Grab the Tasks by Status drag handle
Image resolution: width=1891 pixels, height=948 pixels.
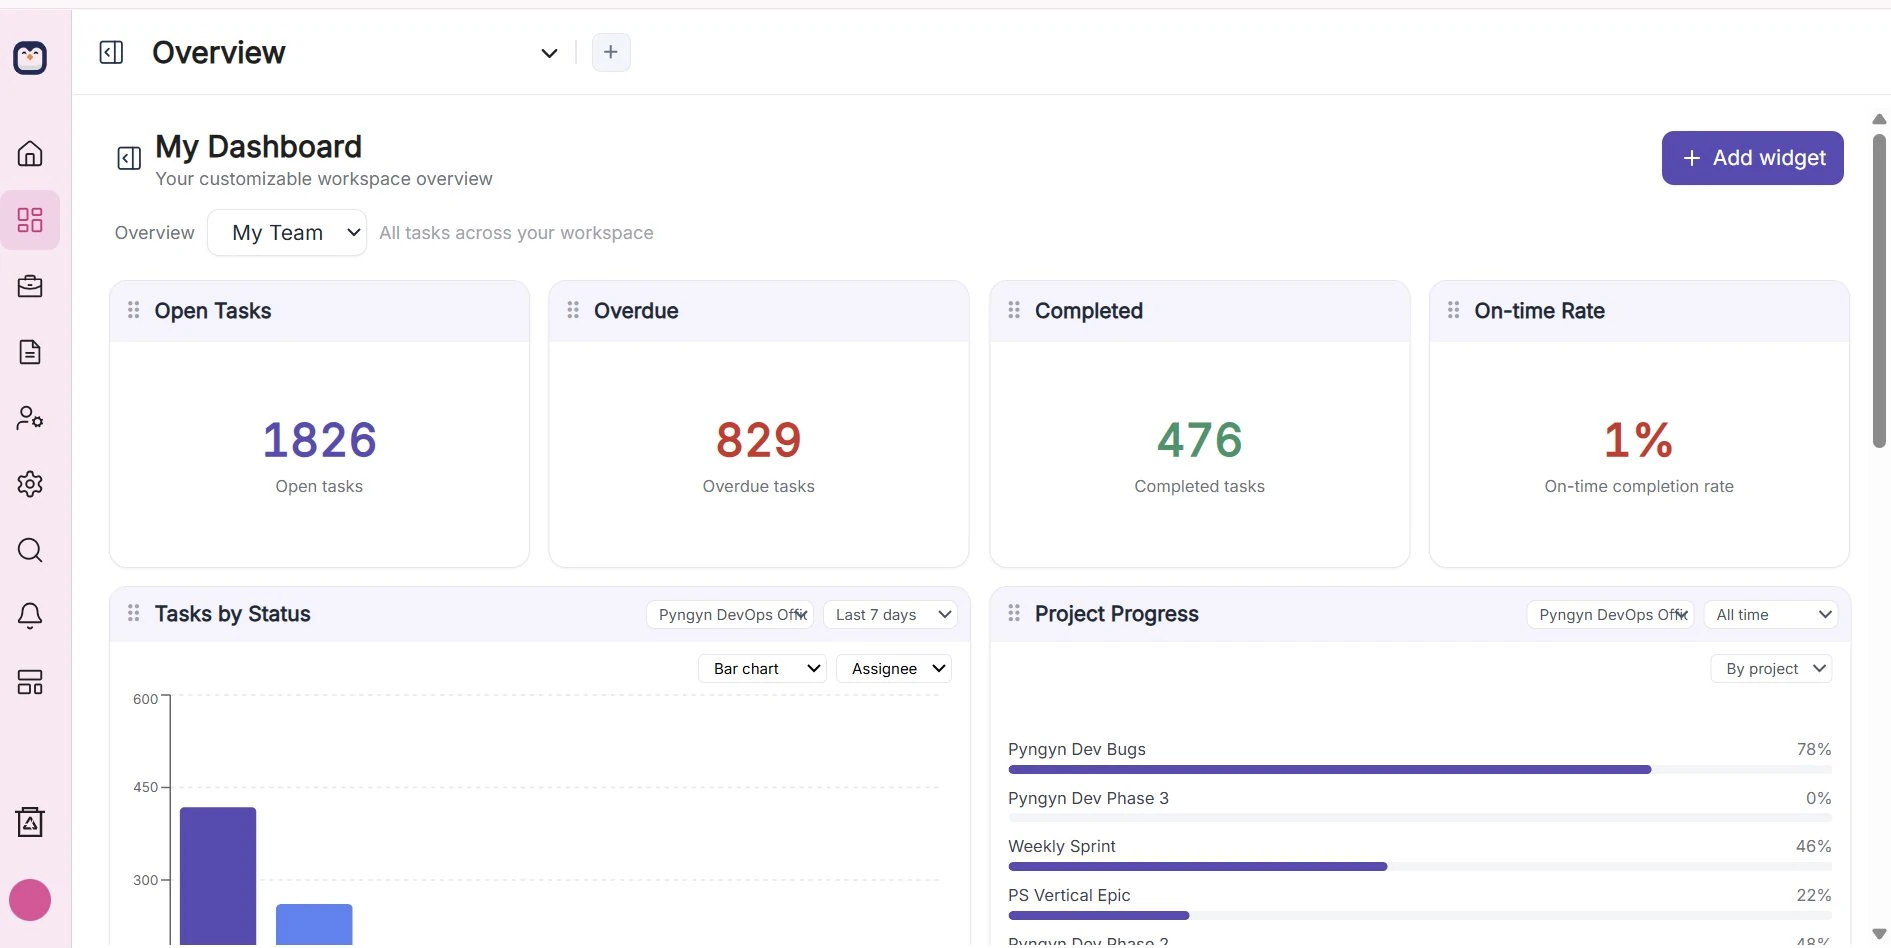pos(133,613)
